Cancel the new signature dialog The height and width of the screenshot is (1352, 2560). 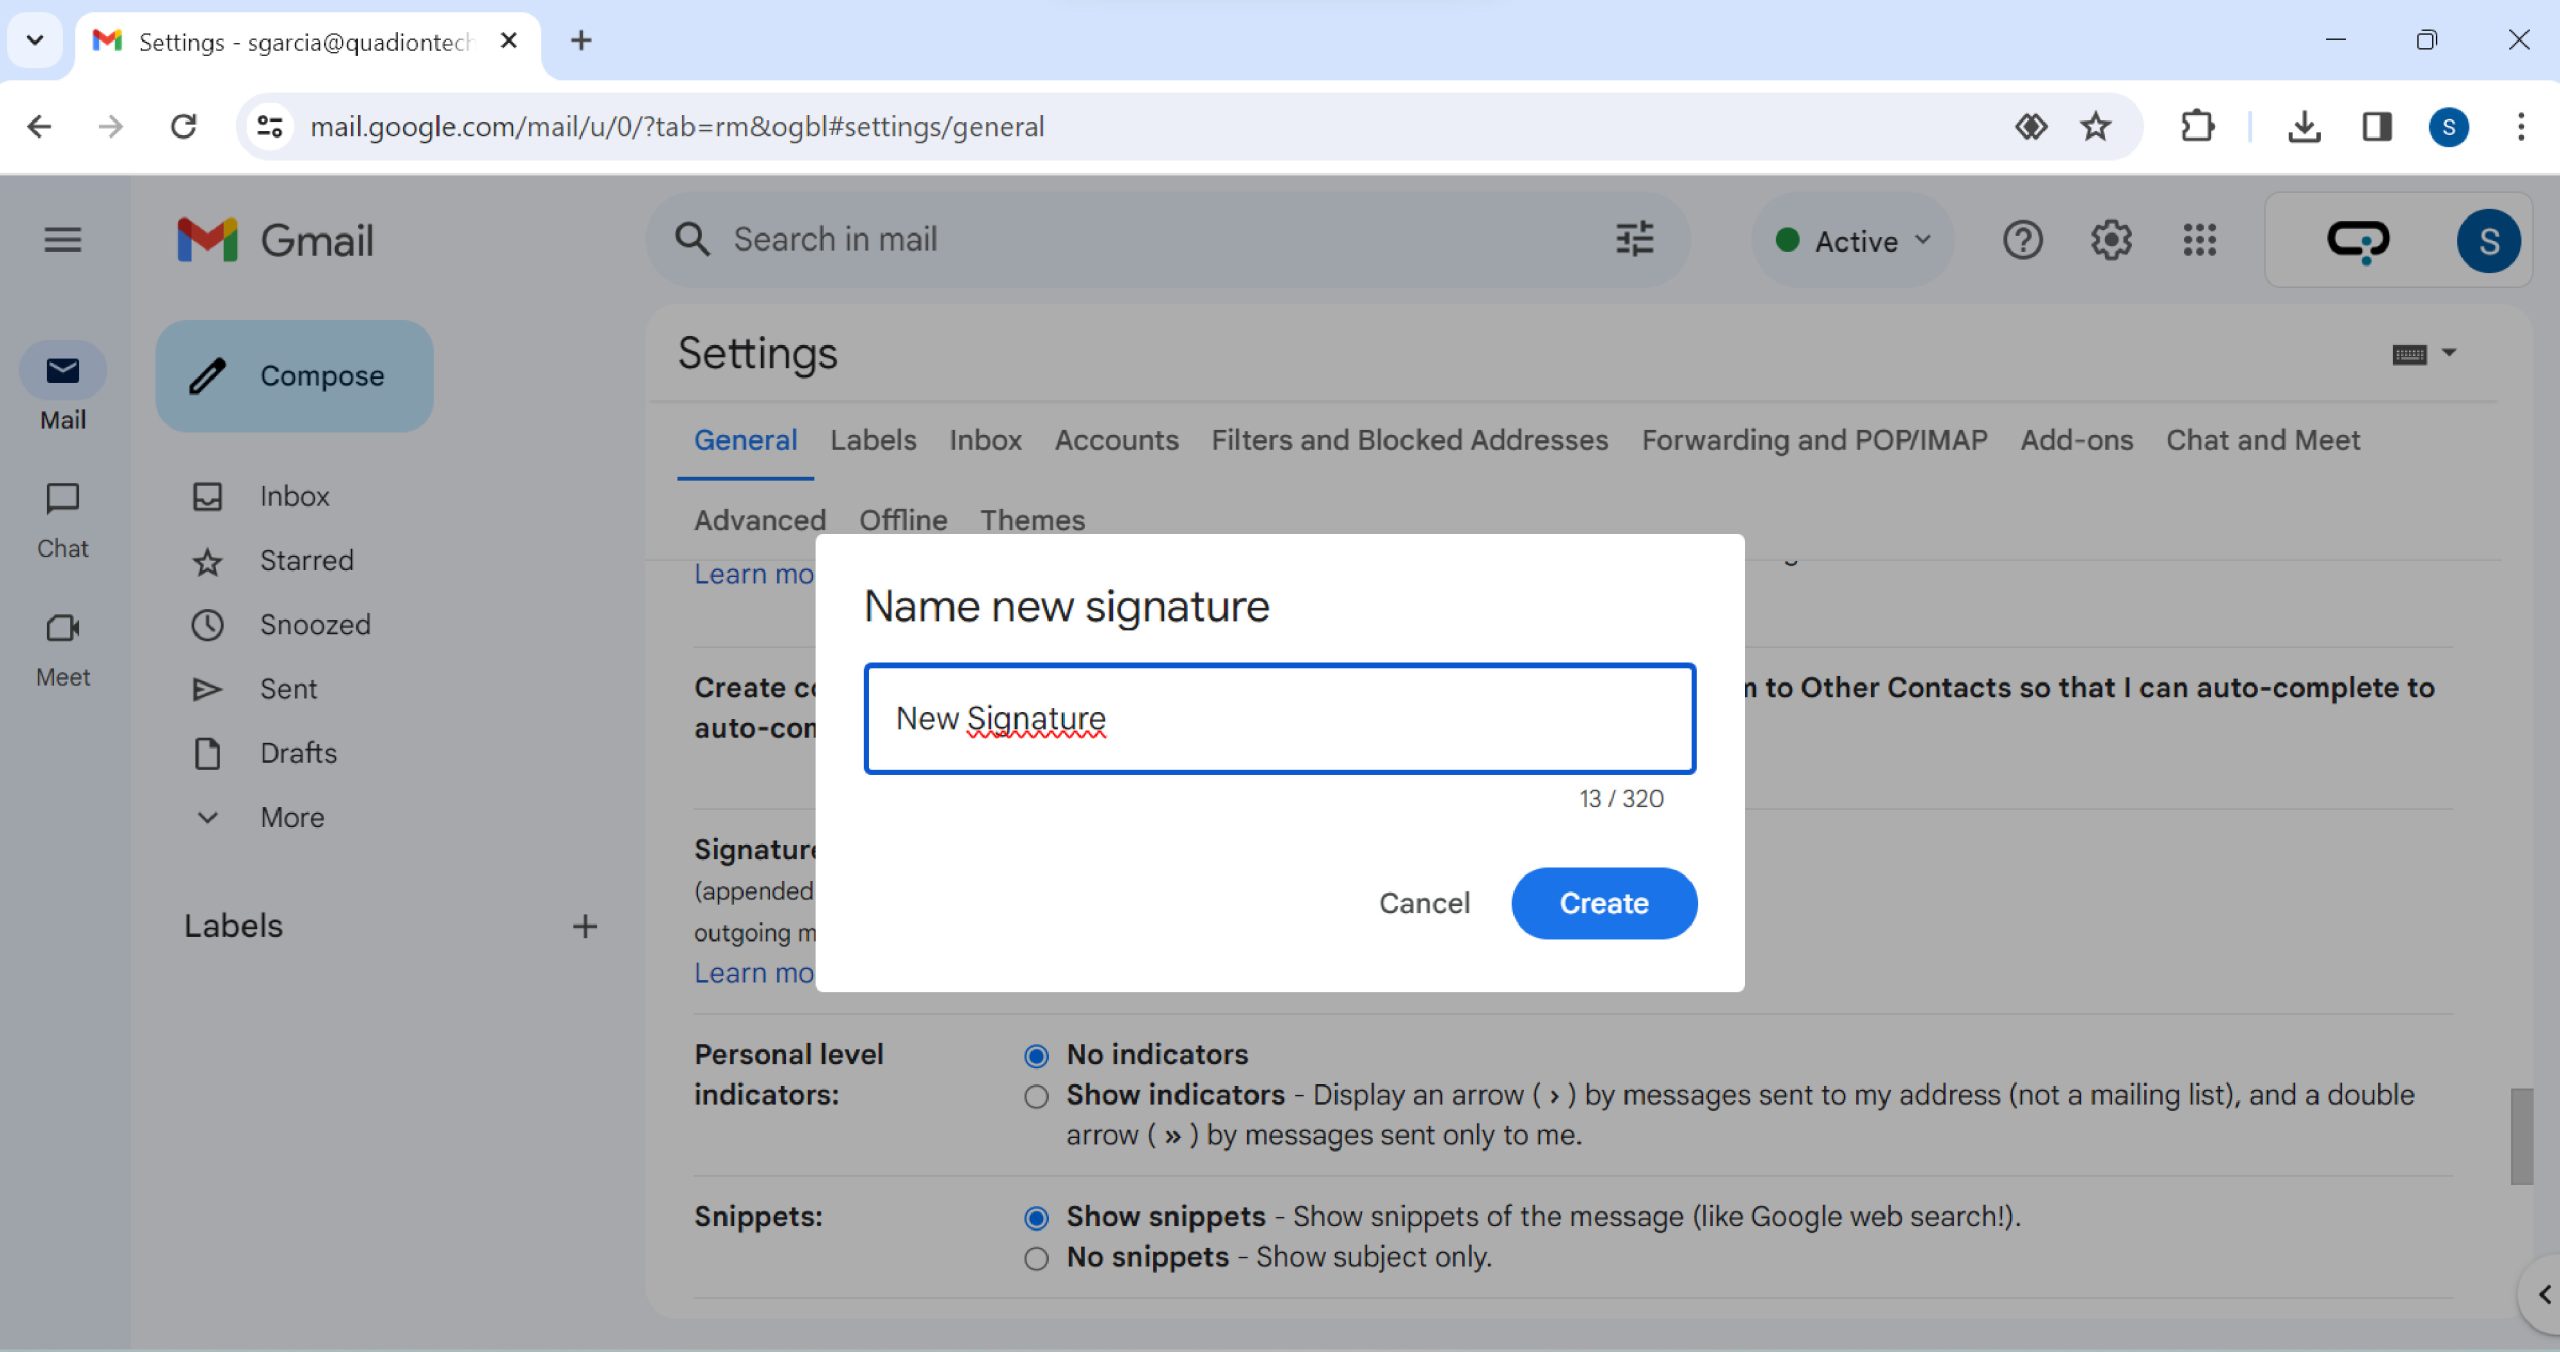click(x=1424, y=903)
